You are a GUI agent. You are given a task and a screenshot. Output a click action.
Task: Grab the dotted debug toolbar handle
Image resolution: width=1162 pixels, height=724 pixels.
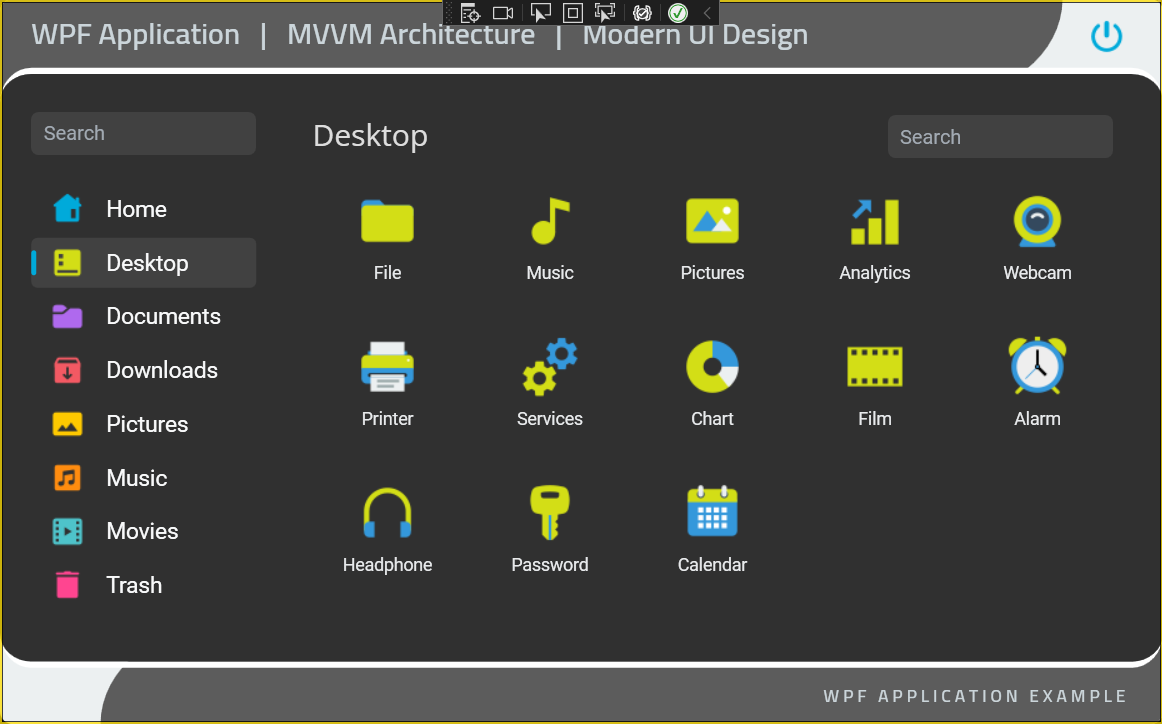click(x=449, y=13)
